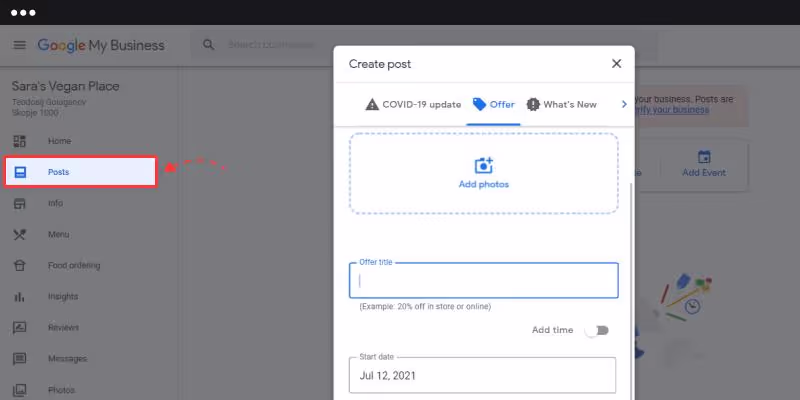Image resolution: width=800 pixels, height=400 pixels.
Task: Open the hamburger main menu
Action: [x=19, y=45]
